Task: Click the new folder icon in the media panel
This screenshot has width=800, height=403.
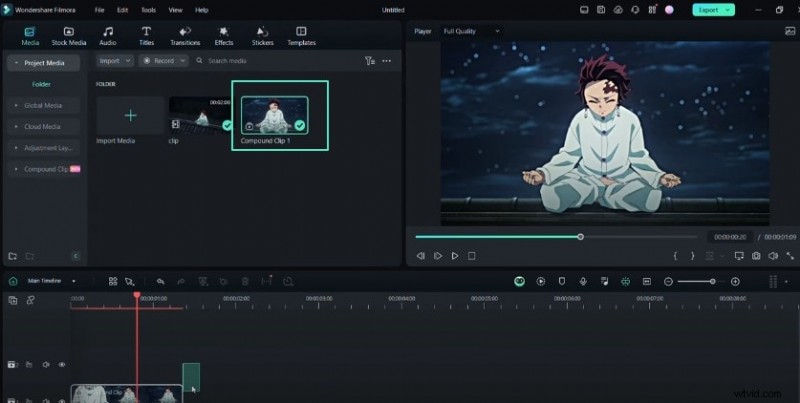Action: (13, 256)
